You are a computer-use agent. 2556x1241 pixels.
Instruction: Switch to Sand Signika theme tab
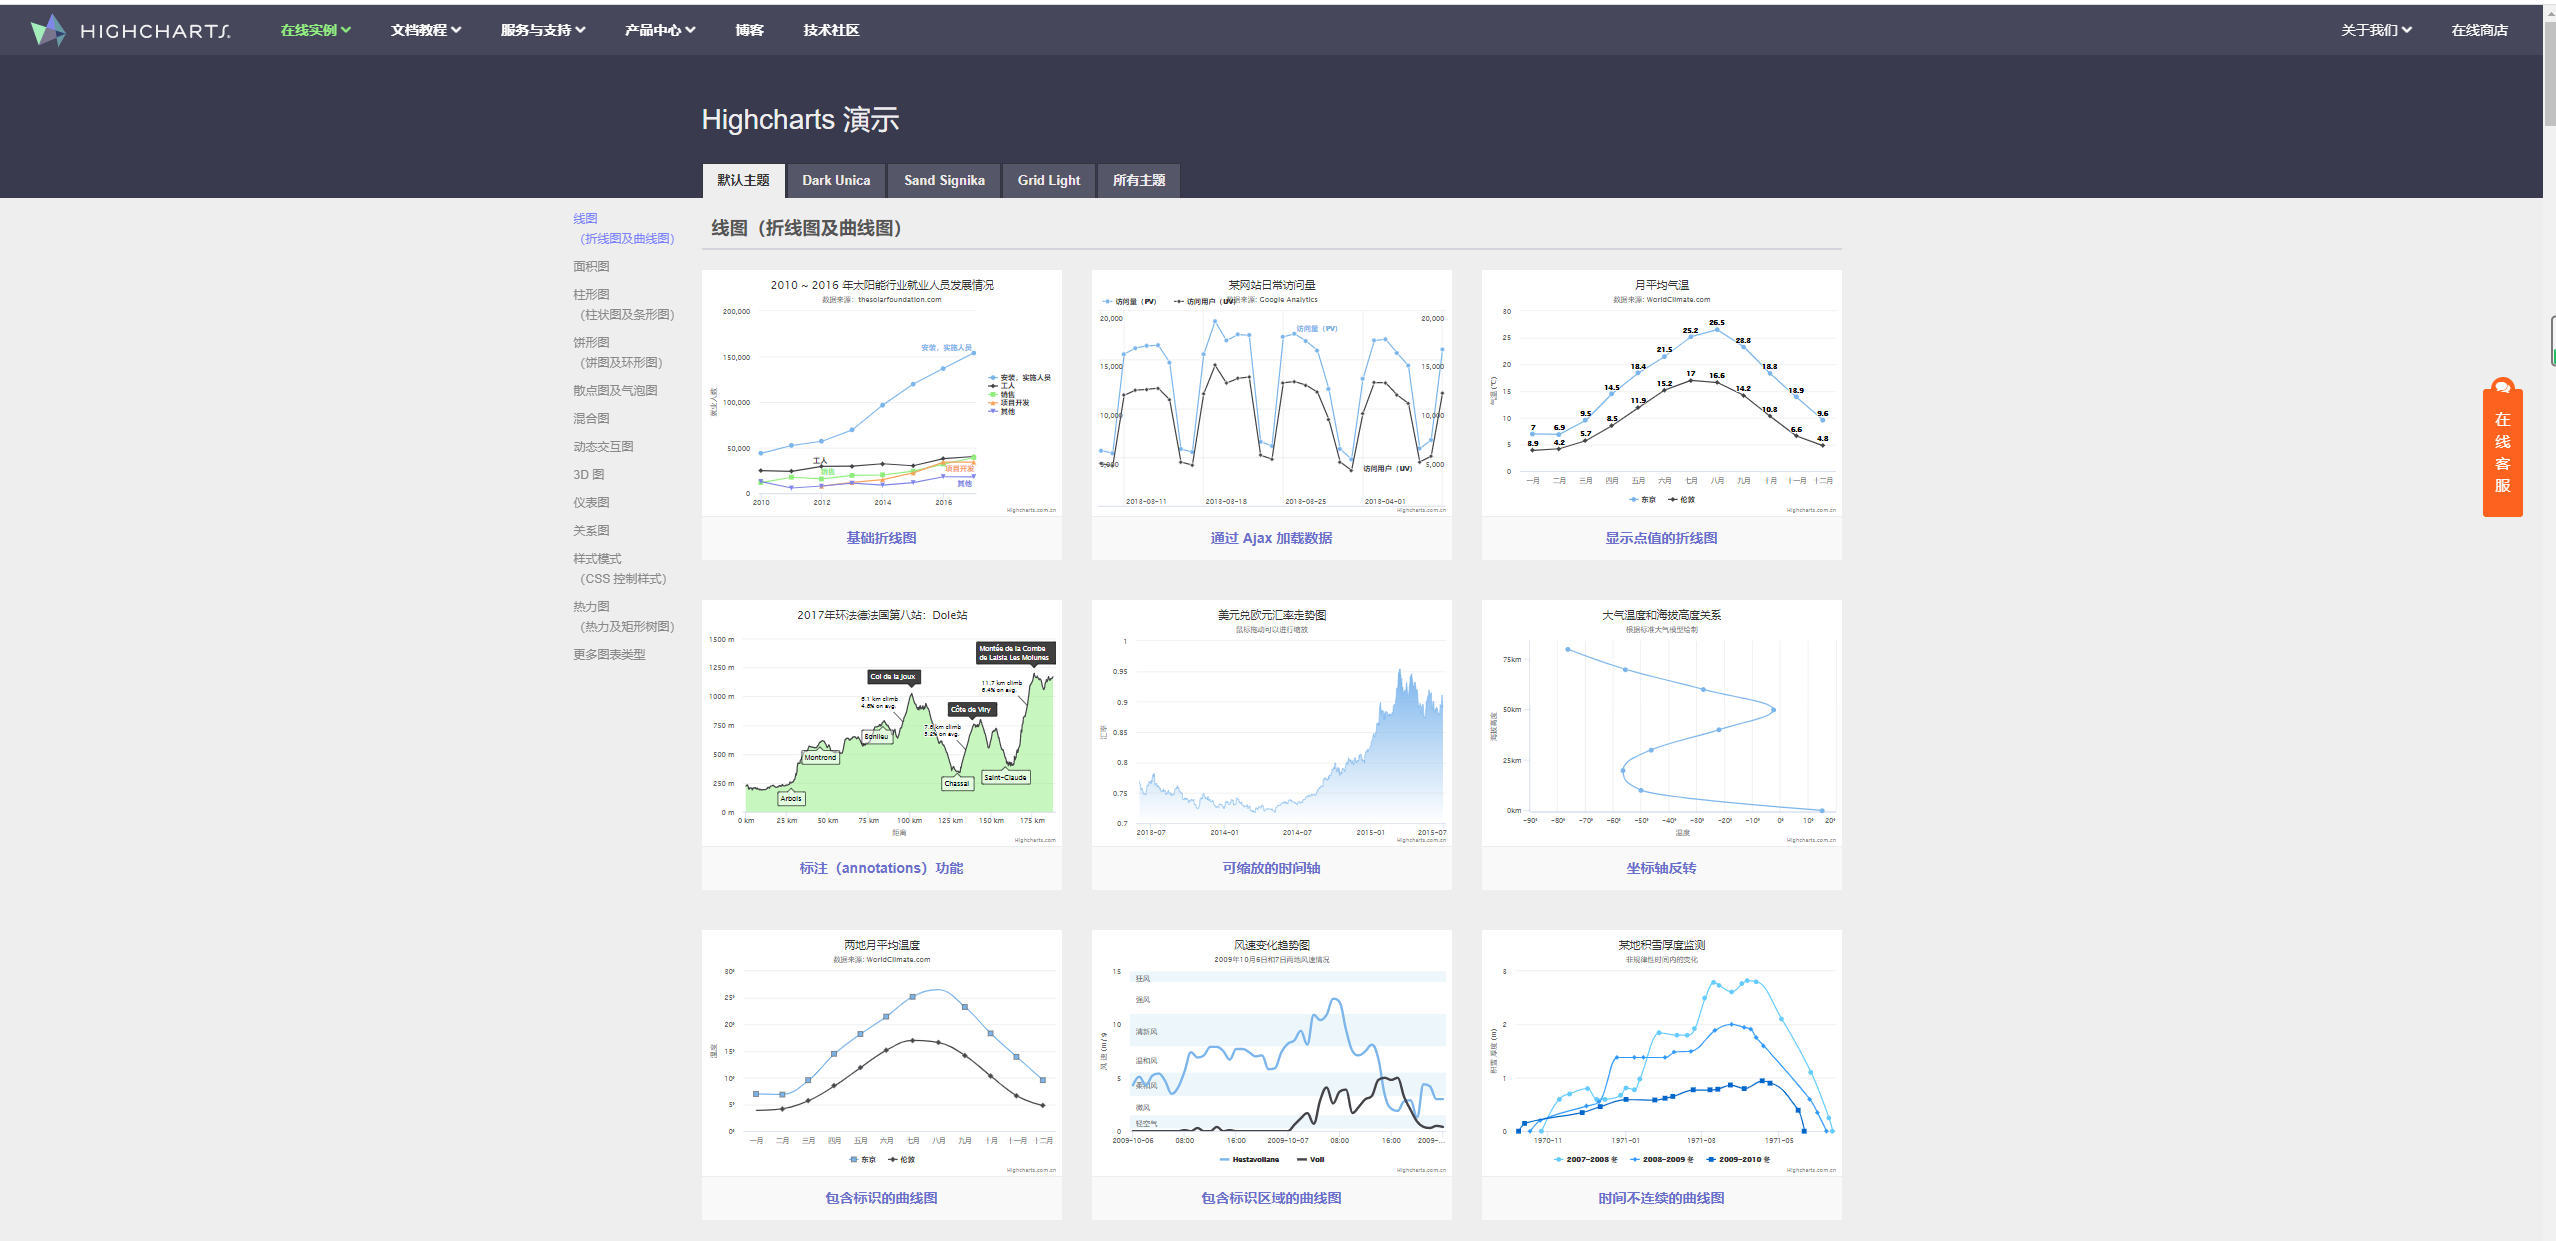coord(944,180)
